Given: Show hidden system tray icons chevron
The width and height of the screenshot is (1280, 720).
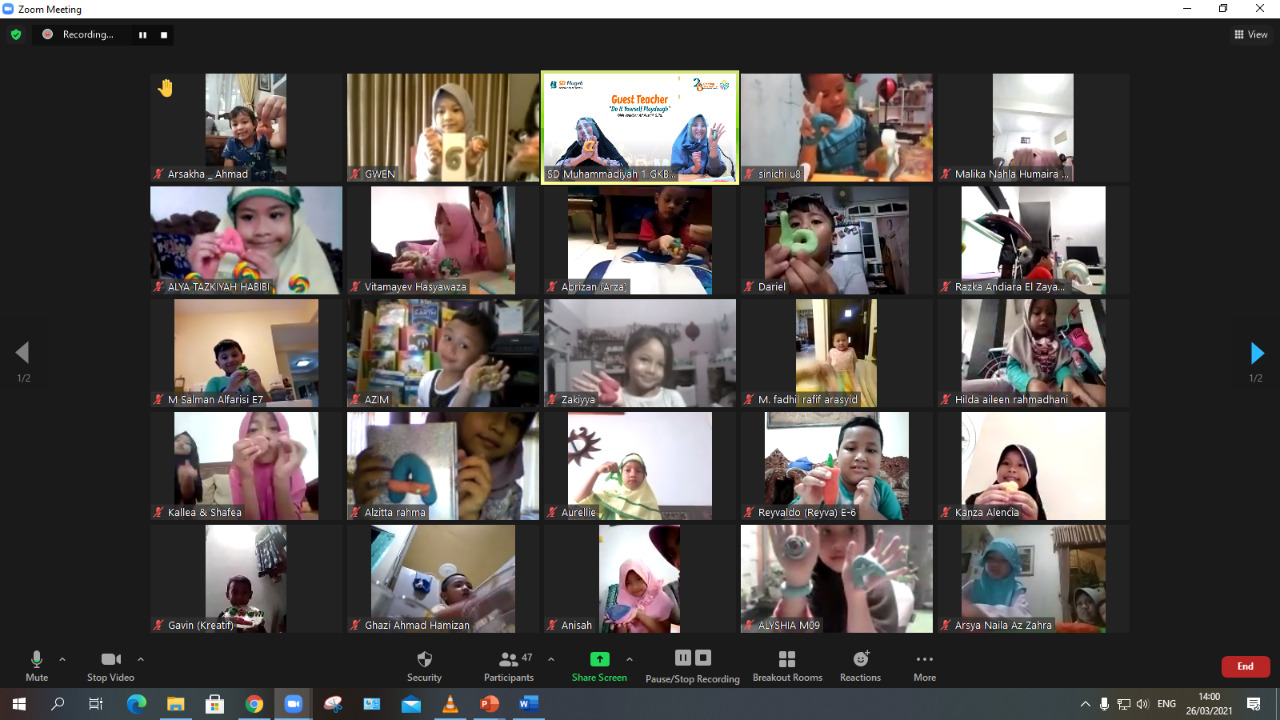Looking at the screenshot, I should (1085, 704).
